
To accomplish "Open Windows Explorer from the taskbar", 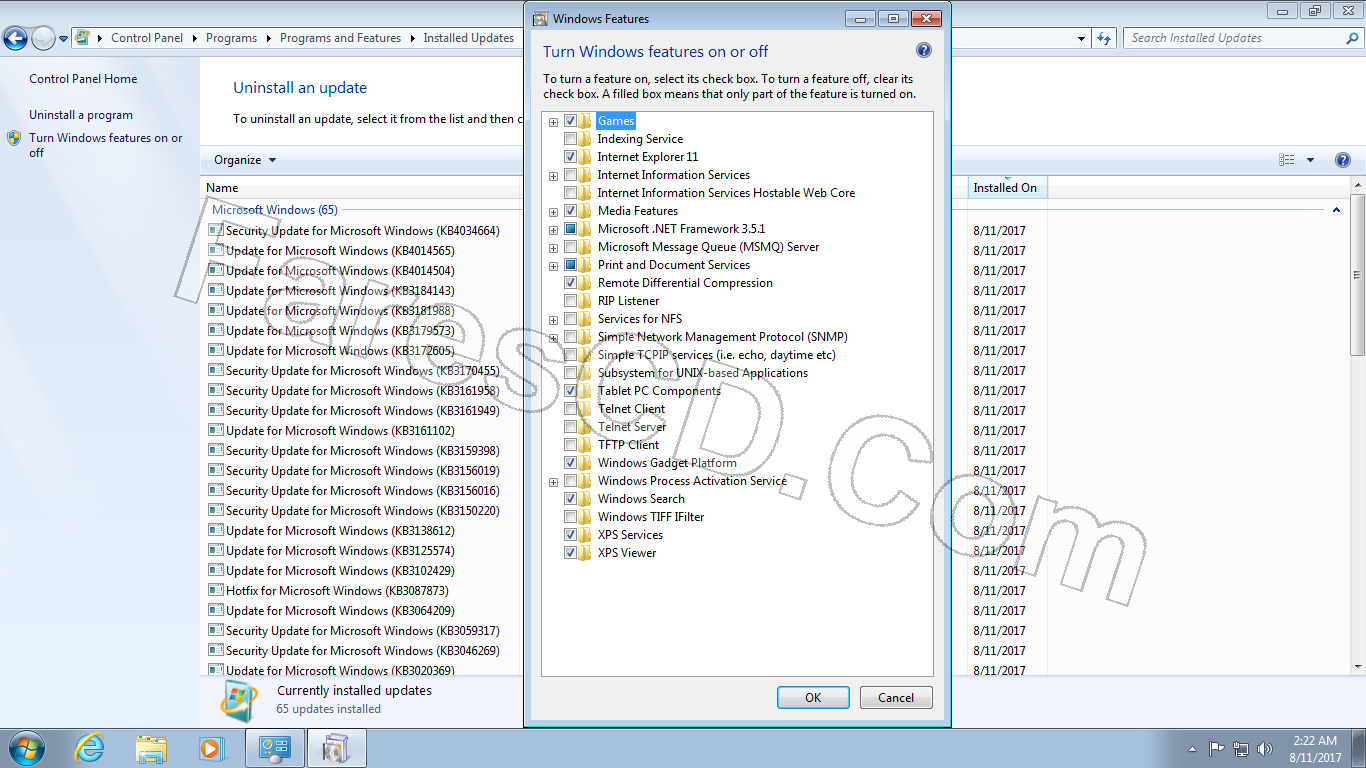I will [151, 748].
